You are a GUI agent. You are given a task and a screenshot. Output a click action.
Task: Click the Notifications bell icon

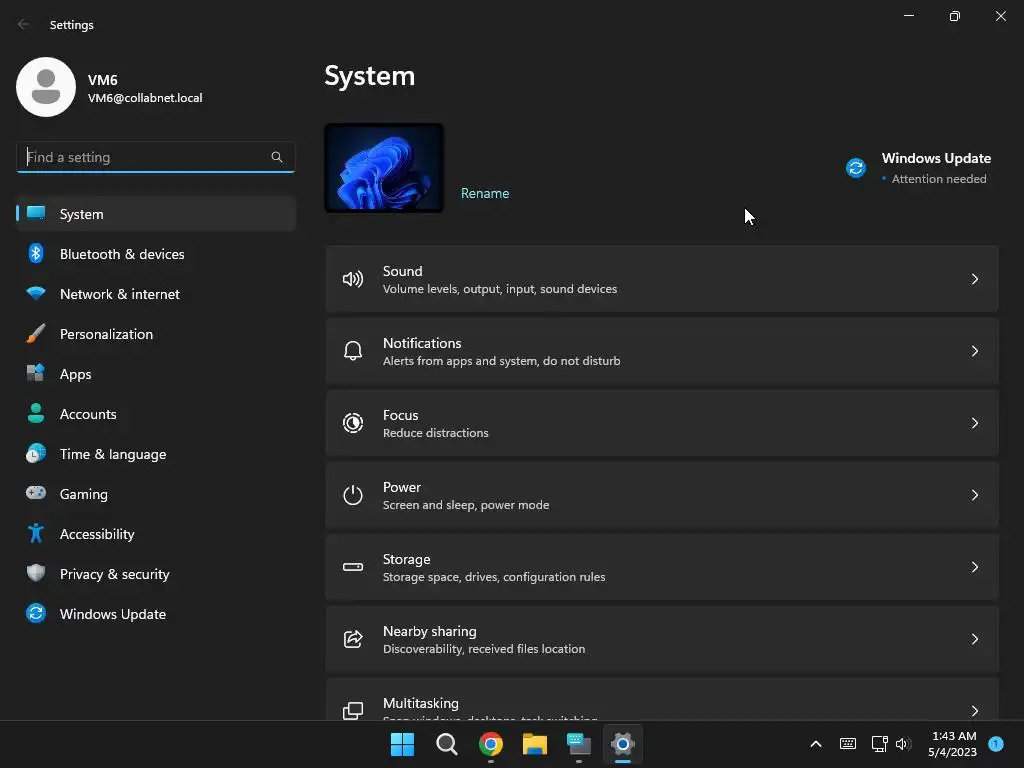(353, 351)
